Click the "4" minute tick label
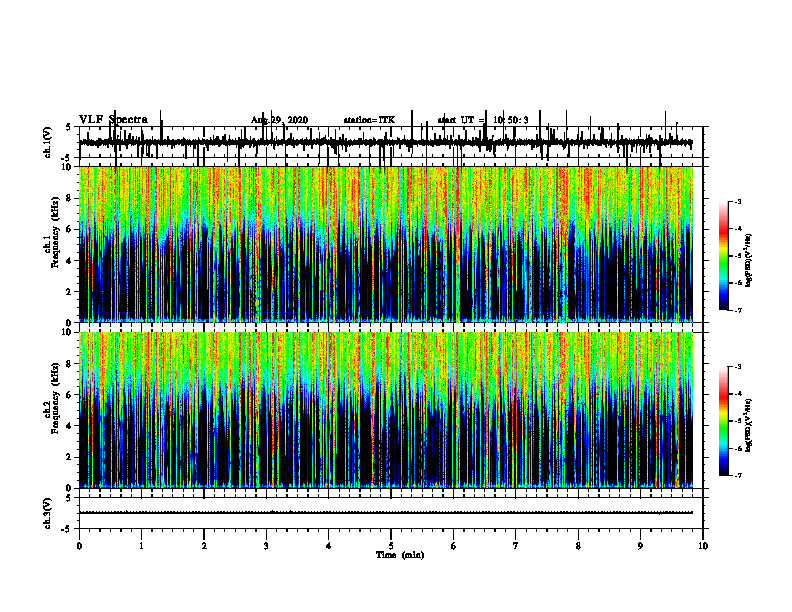This screenshot has width=792, height=612. [x=329, y=546]
